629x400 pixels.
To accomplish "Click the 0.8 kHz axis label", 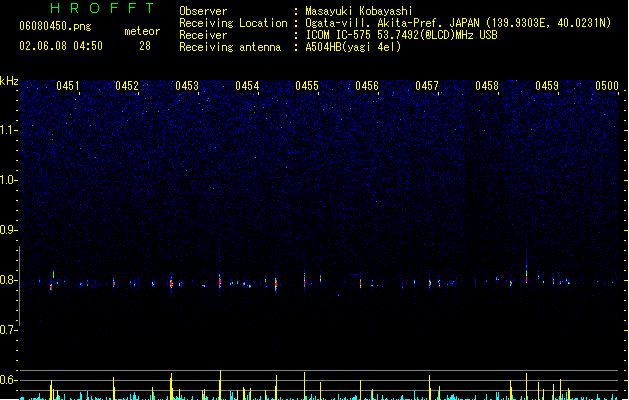I will (x=8, y=280).
